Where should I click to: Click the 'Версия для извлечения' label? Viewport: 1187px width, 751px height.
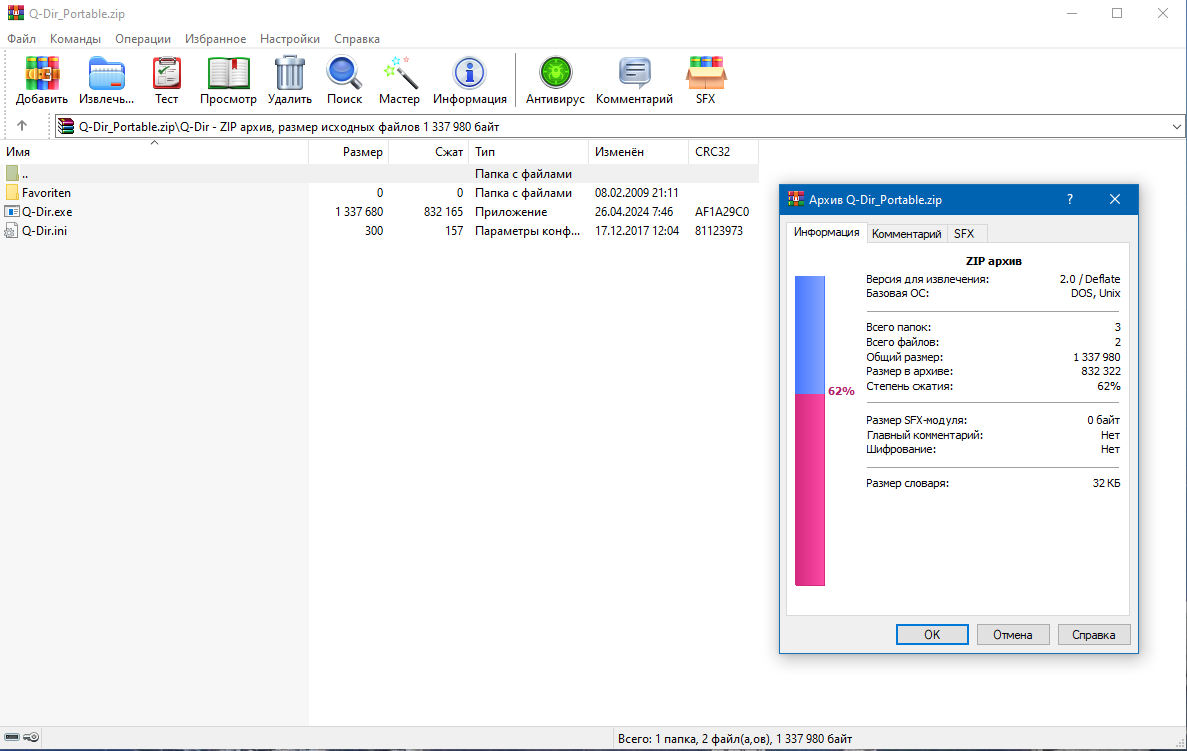click(x=927, y=279)
